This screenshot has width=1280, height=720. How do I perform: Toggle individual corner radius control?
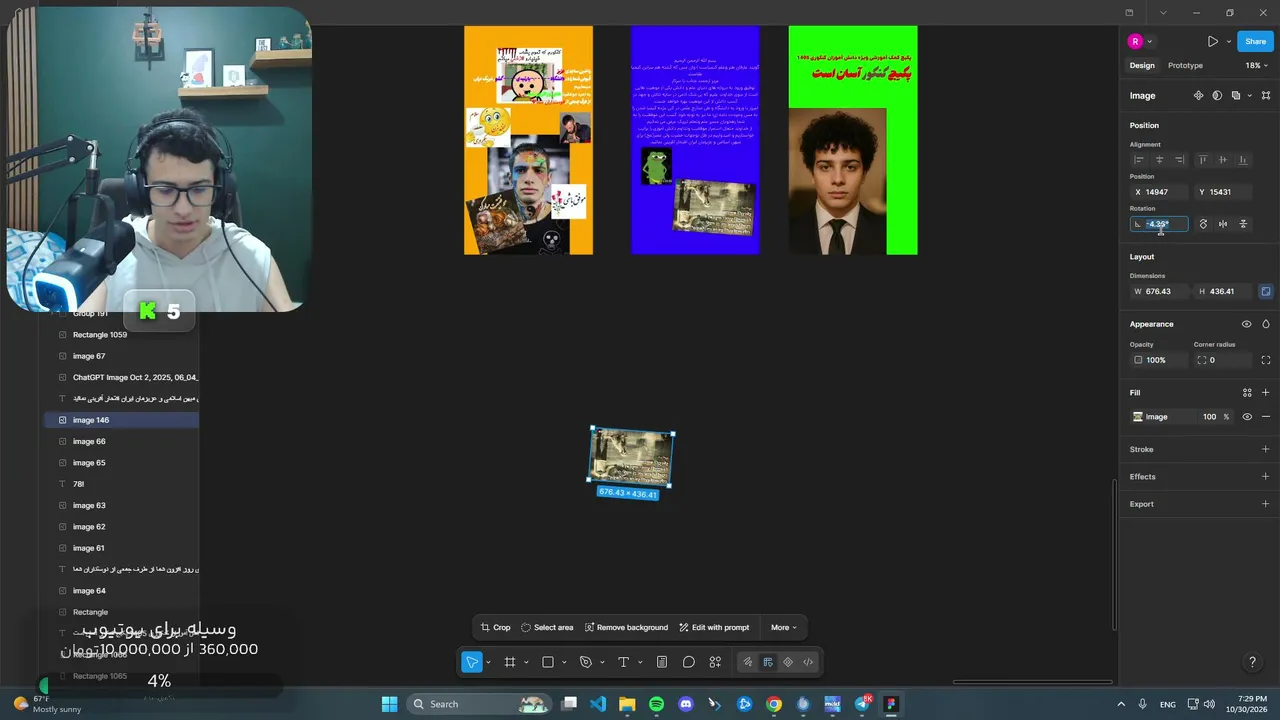[1266, 360]
